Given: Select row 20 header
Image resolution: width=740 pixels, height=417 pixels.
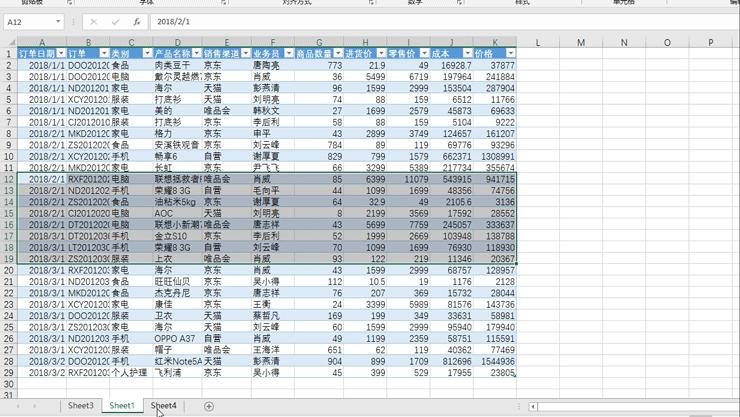Looking at the screenshot, I should 8,270.
